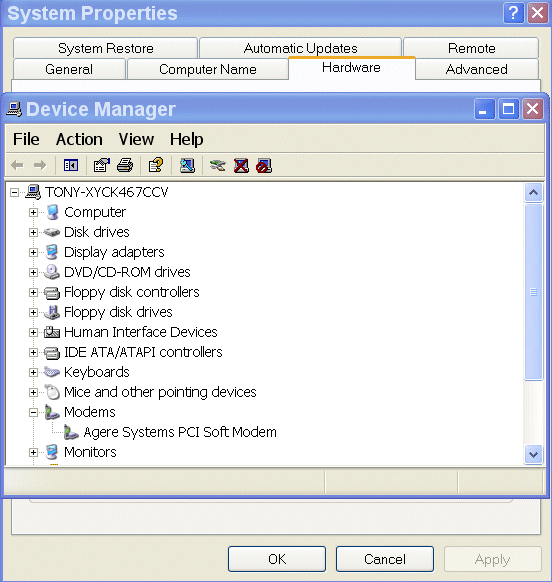Click the OK button
This screenshot has height=582, width=552.
(x=277, y=559)
